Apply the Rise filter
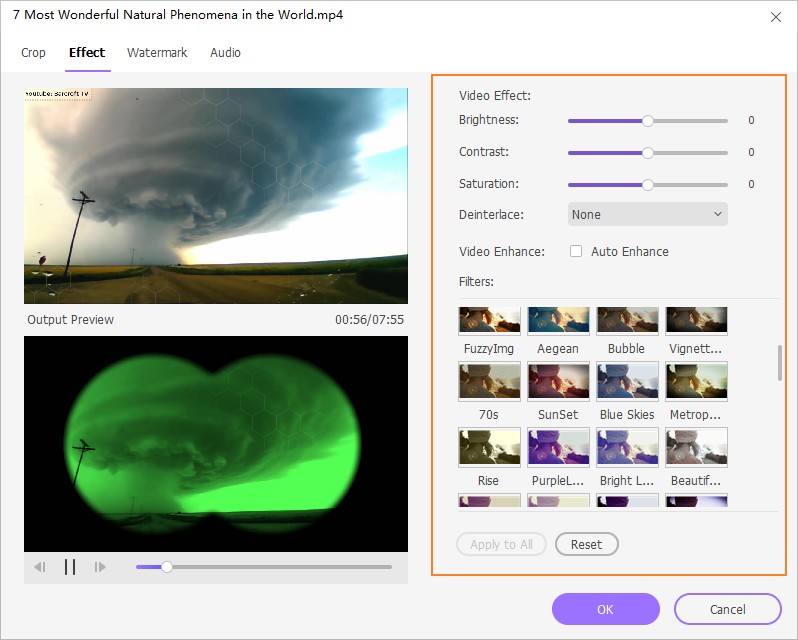 point(489,447)
